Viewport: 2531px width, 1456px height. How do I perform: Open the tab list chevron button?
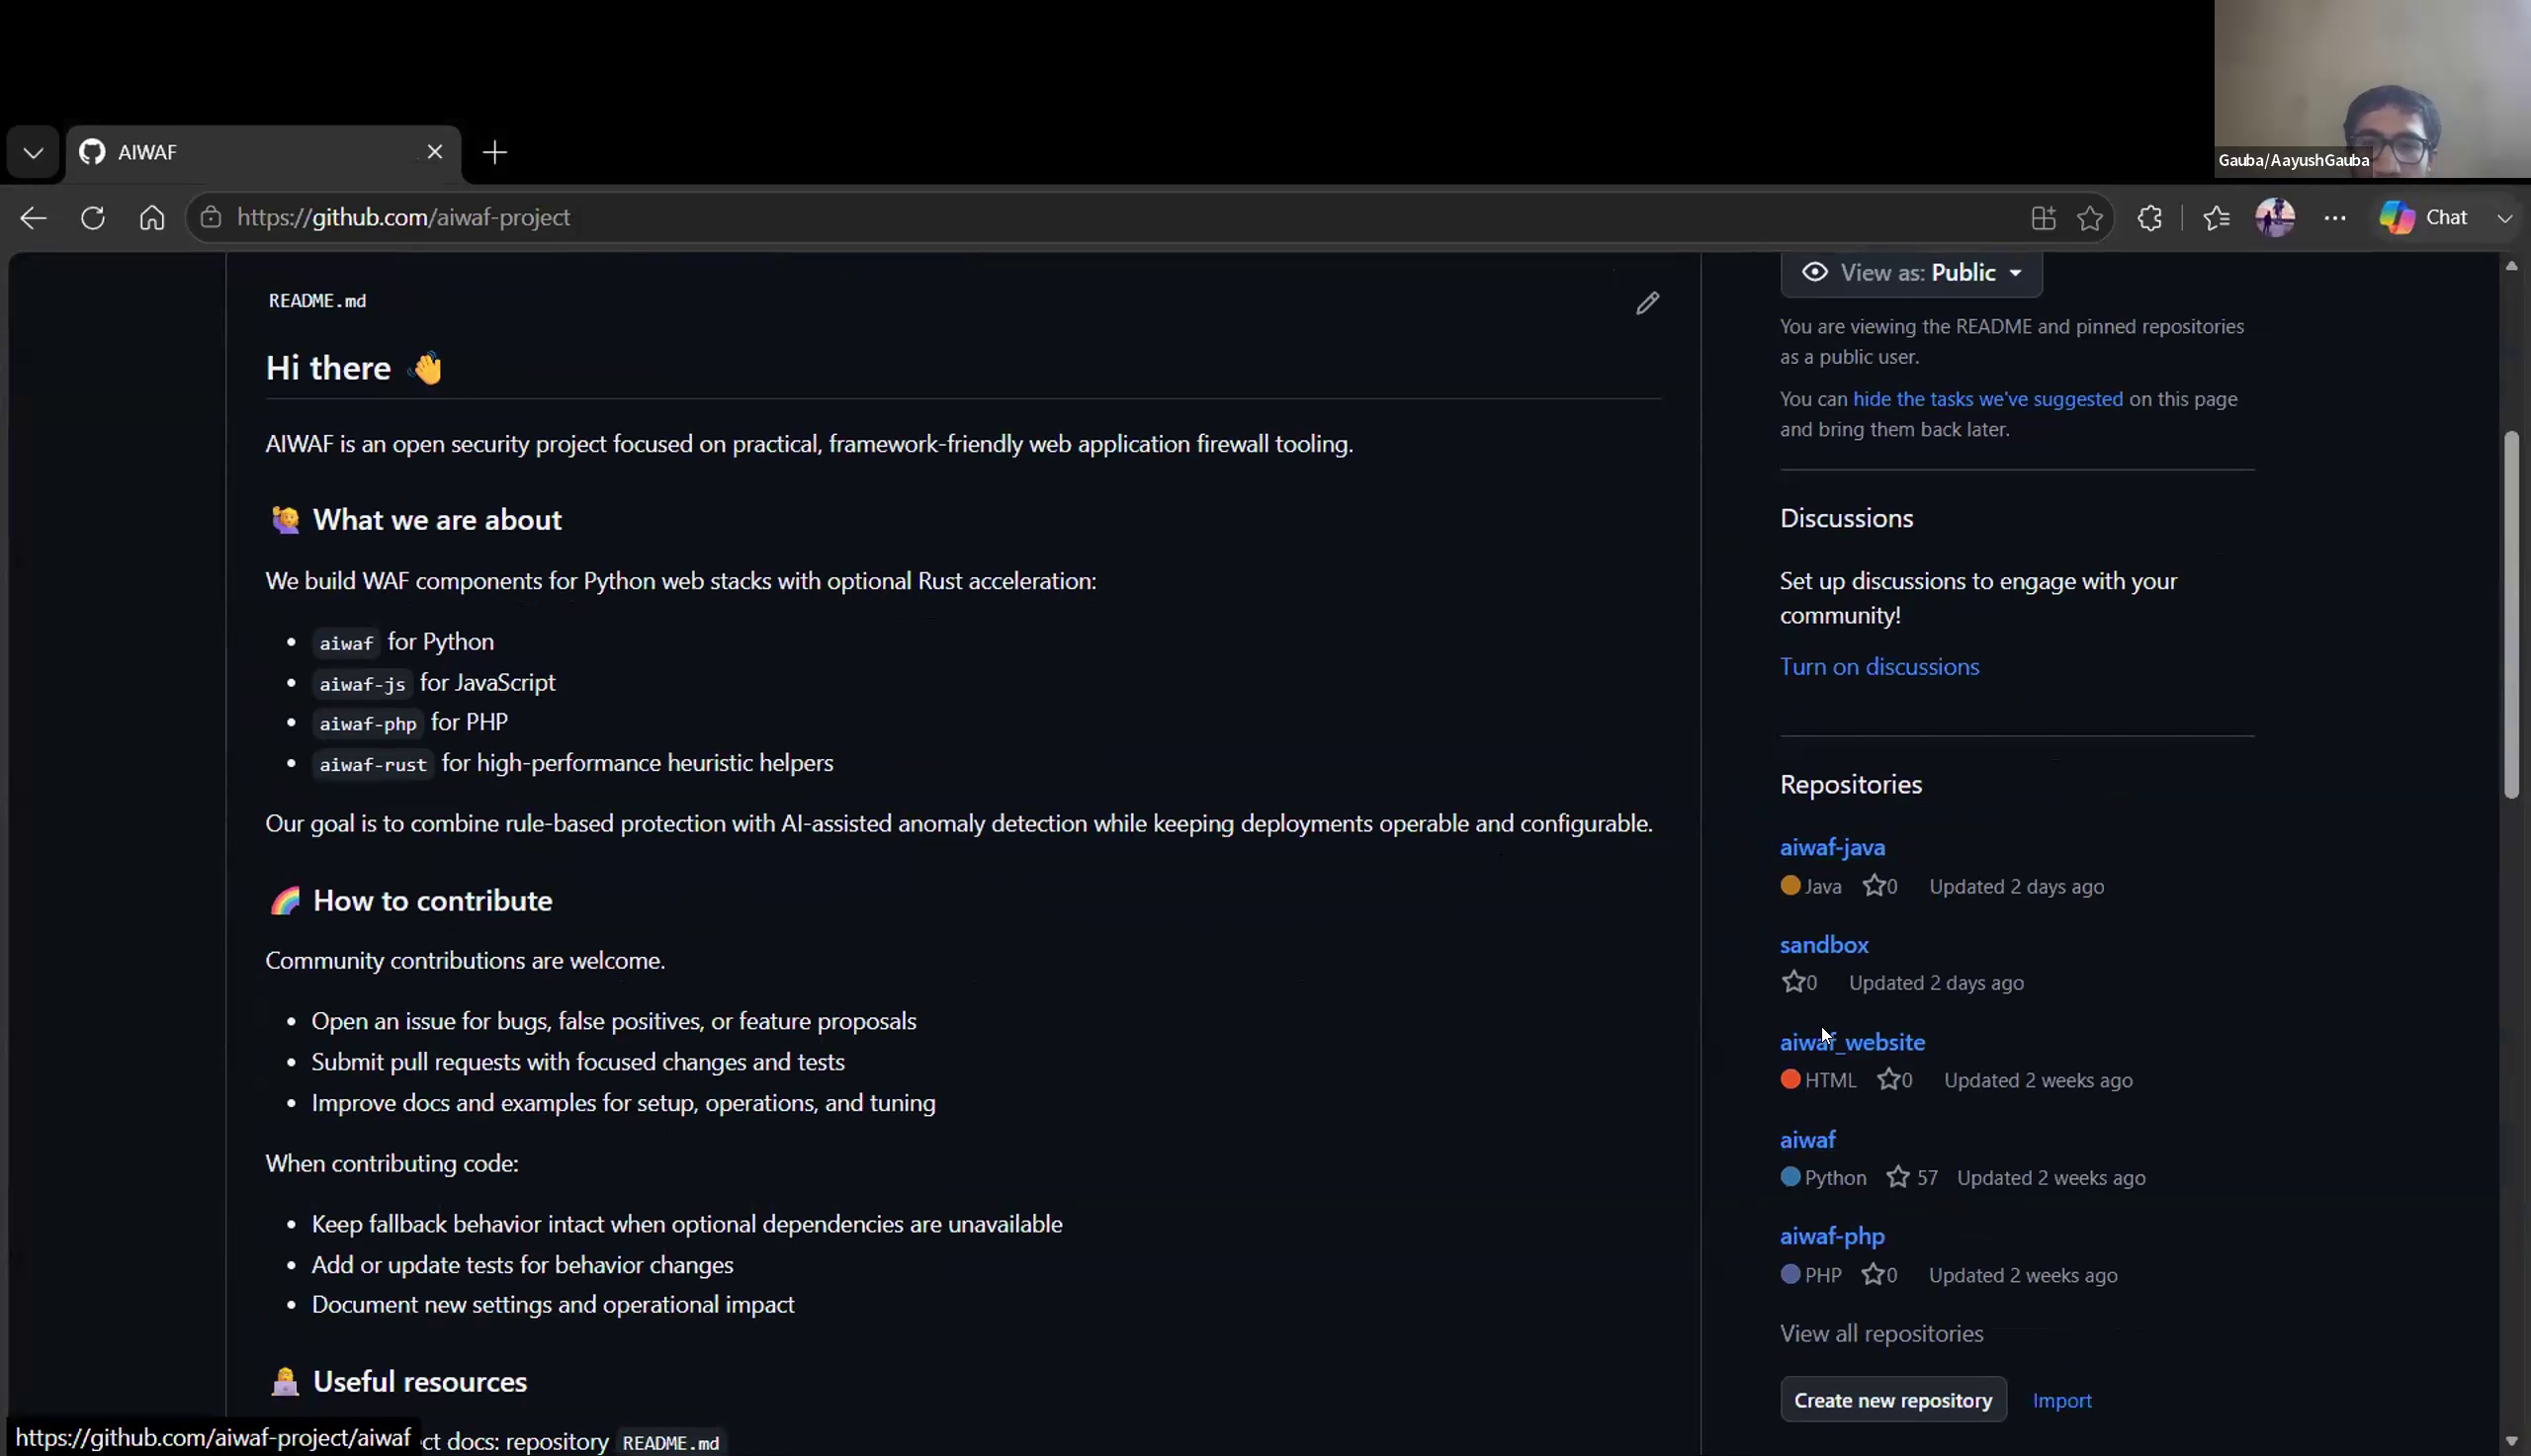33,153
